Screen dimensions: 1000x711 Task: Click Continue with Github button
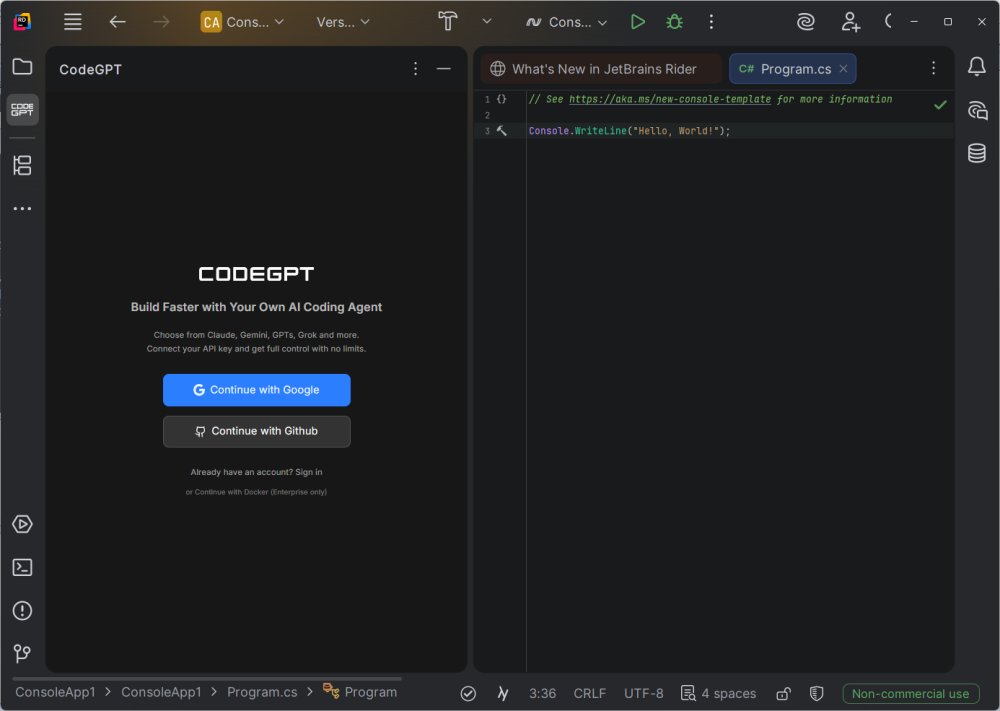pyautogui.click(x=256, y=432)
